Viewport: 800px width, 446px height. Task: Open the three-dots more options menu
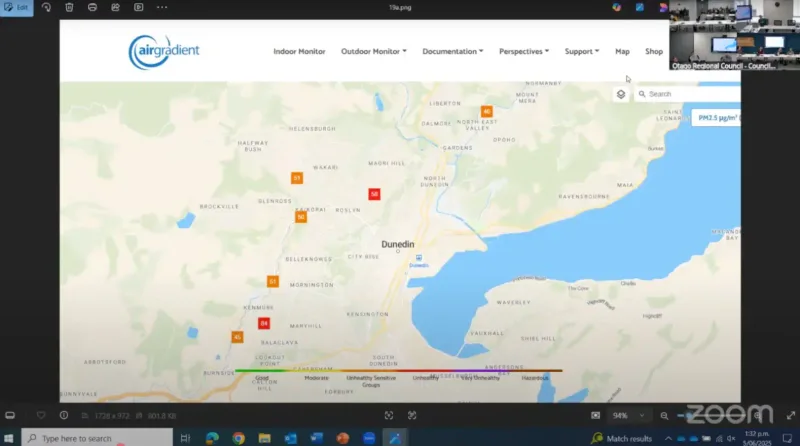point(162,7)
